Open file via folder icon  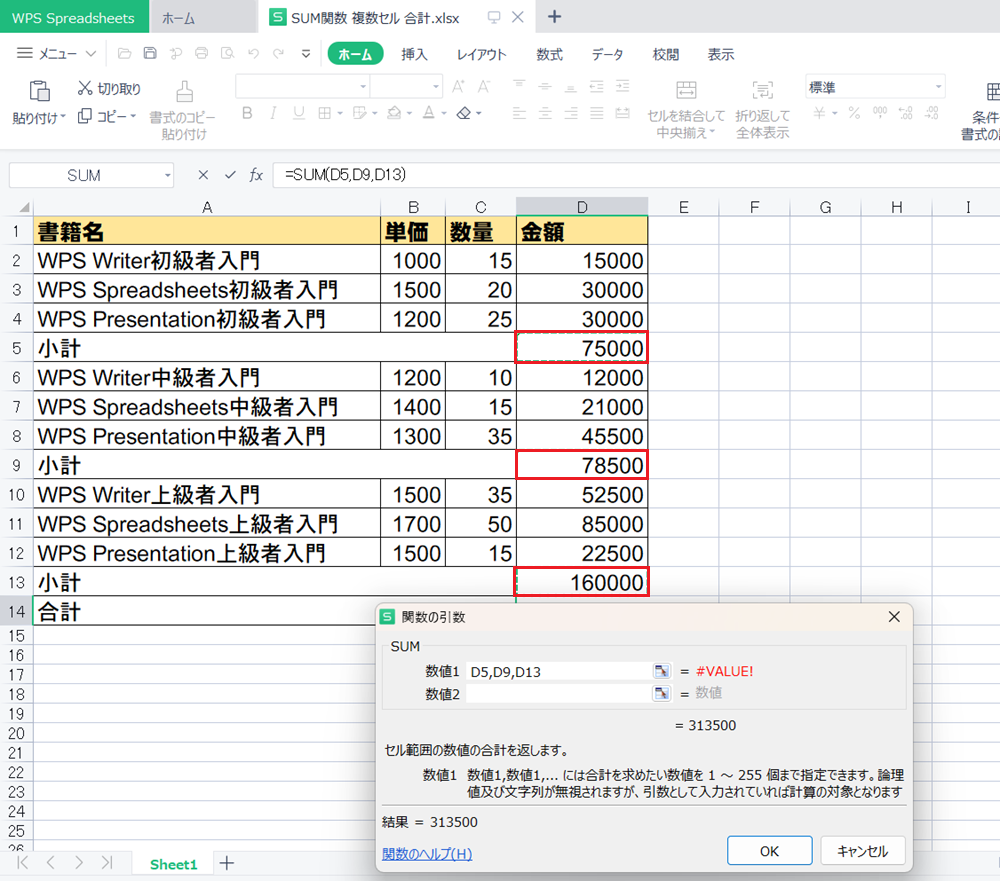[124, 54]
